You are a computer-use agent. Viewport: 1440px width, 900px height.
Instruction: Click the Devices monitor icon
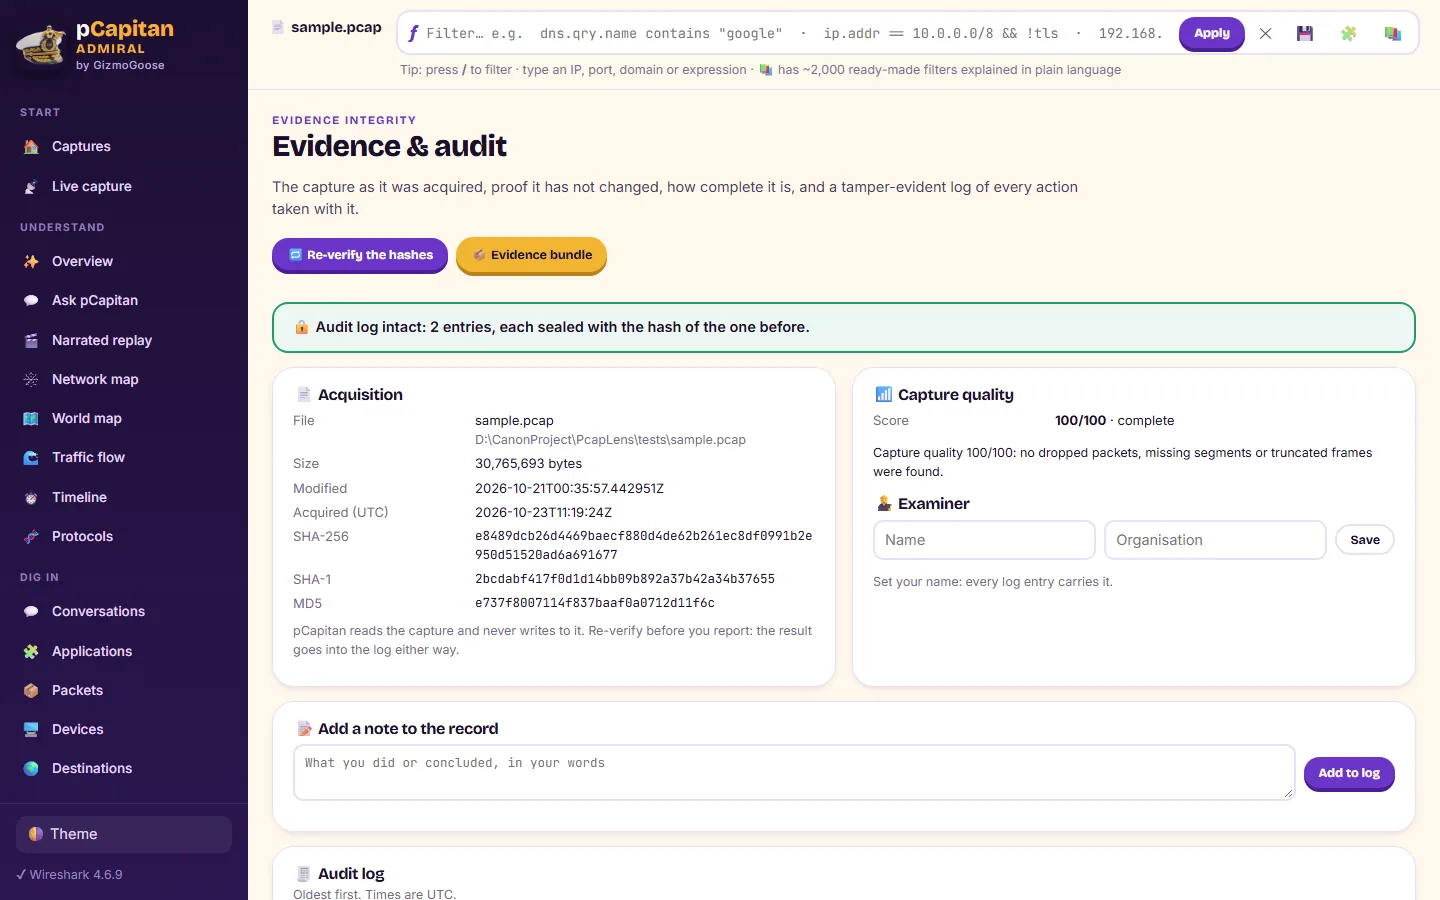(x=31, y=730)
